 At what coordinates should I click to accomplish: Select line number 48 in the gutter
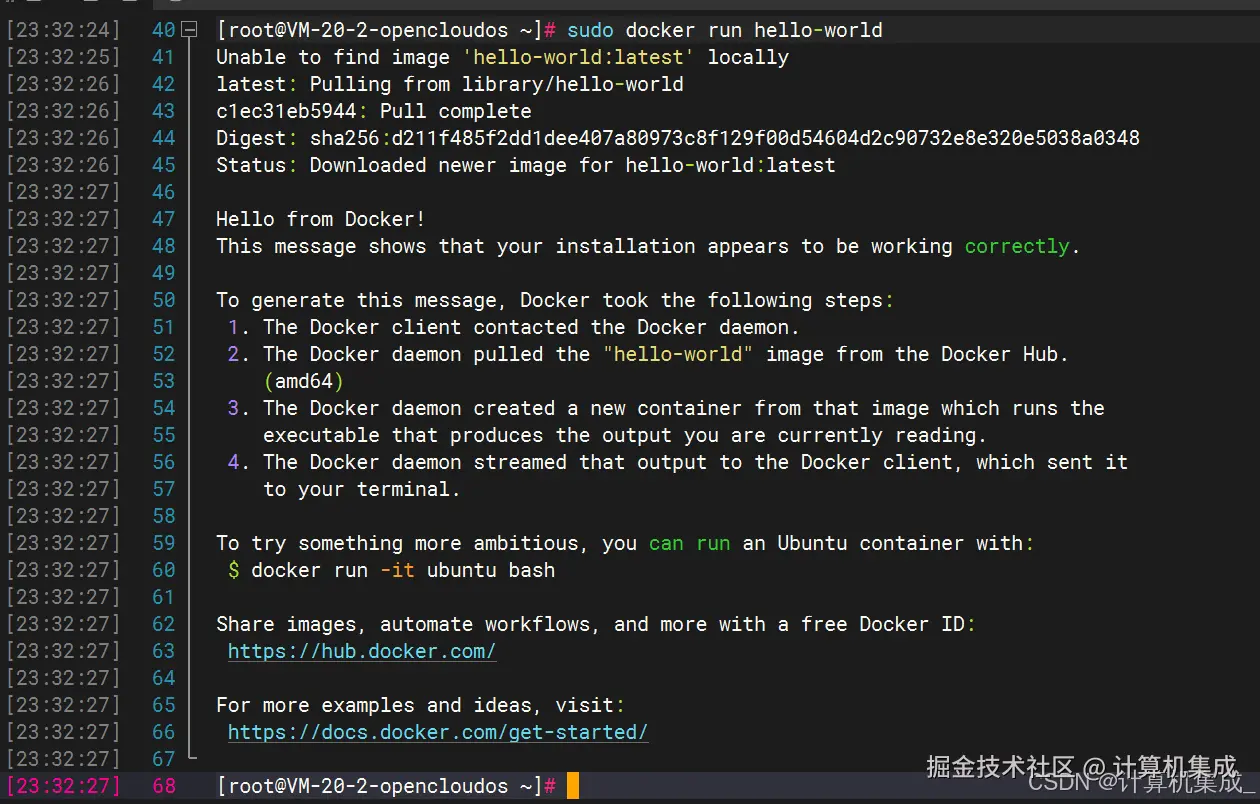(164, 246)
